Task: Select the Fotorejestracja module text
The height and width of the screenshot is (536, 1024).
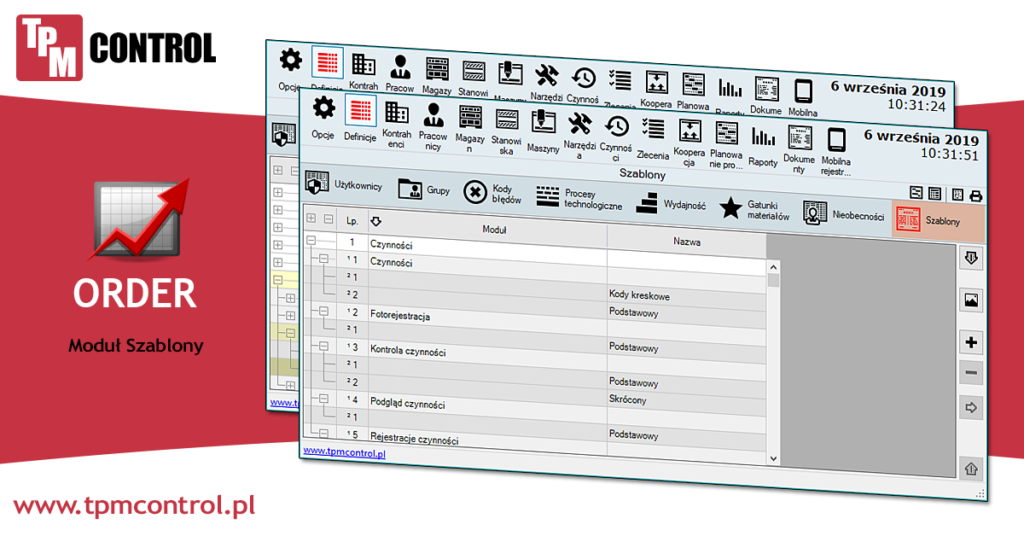Action: (400, 315)
